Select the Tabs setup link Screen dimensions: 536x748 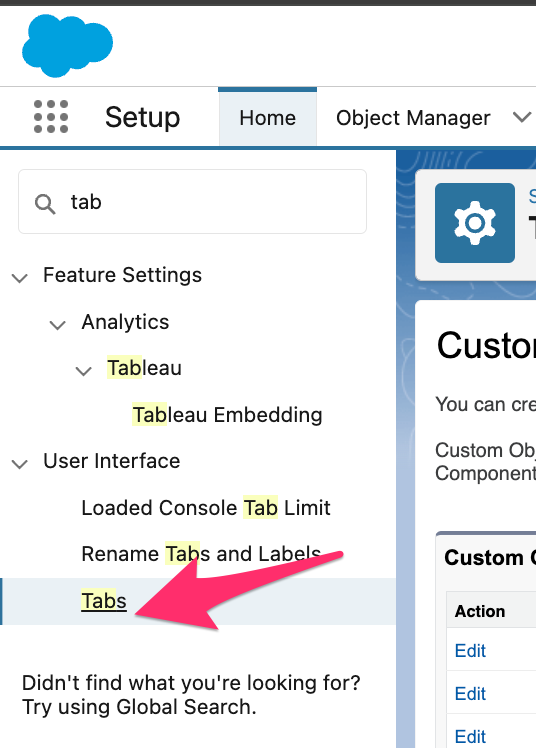pyautogui.click(x=104, y=601)
